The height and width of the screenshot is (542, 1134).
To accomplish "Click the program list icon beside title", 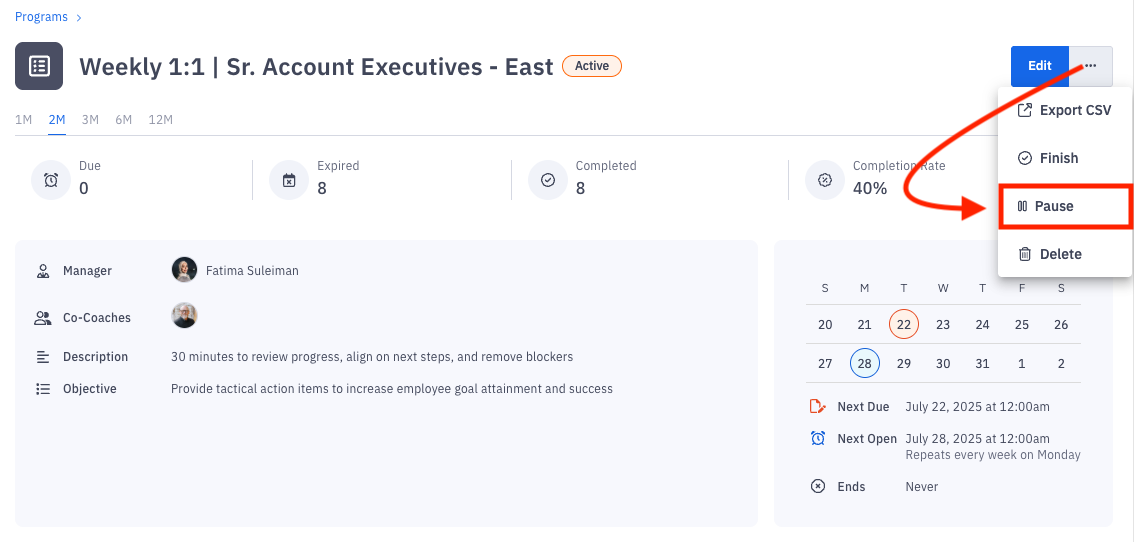I will [39, 66].
